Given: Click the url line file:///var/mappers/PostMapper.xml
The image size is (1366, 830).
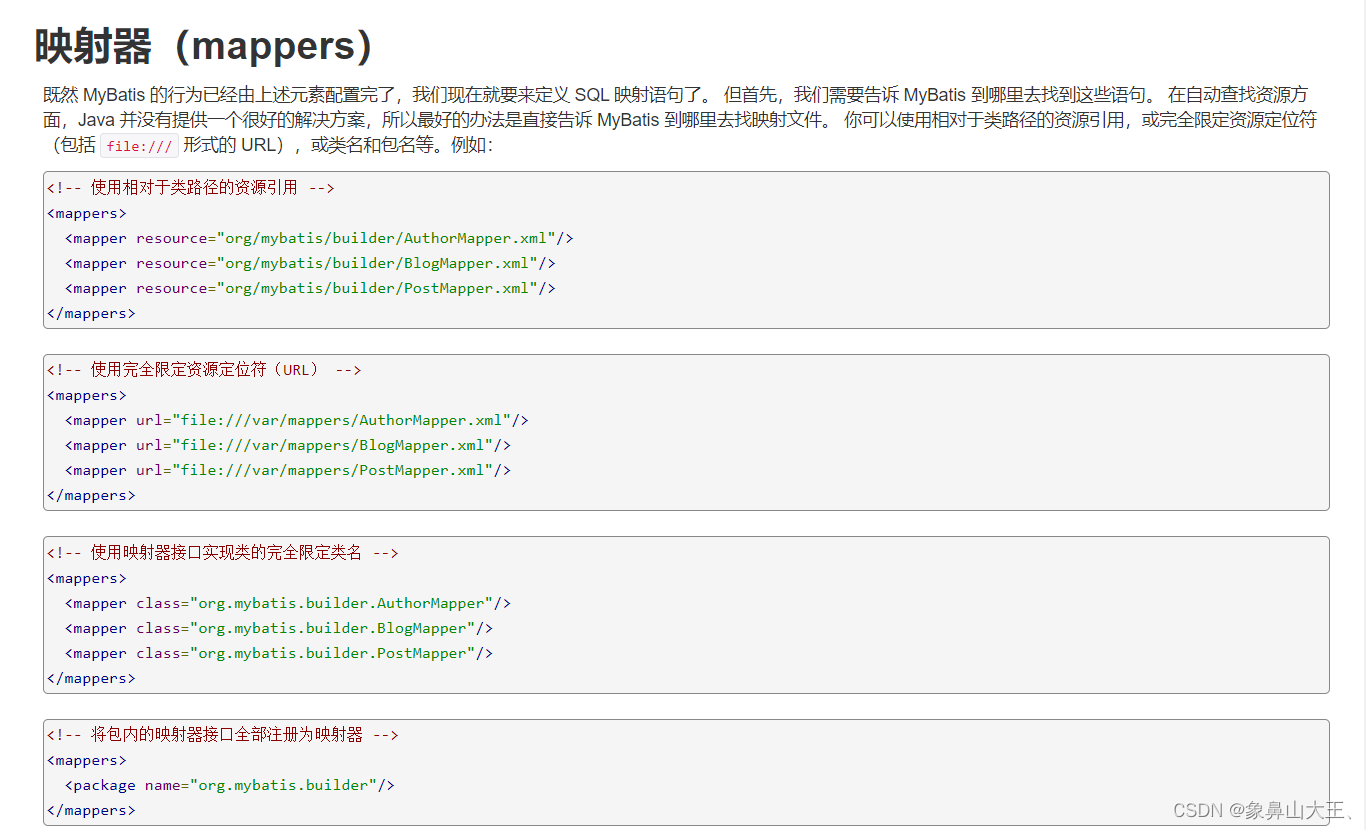Looking at the screenshot, I should point(288,470).
